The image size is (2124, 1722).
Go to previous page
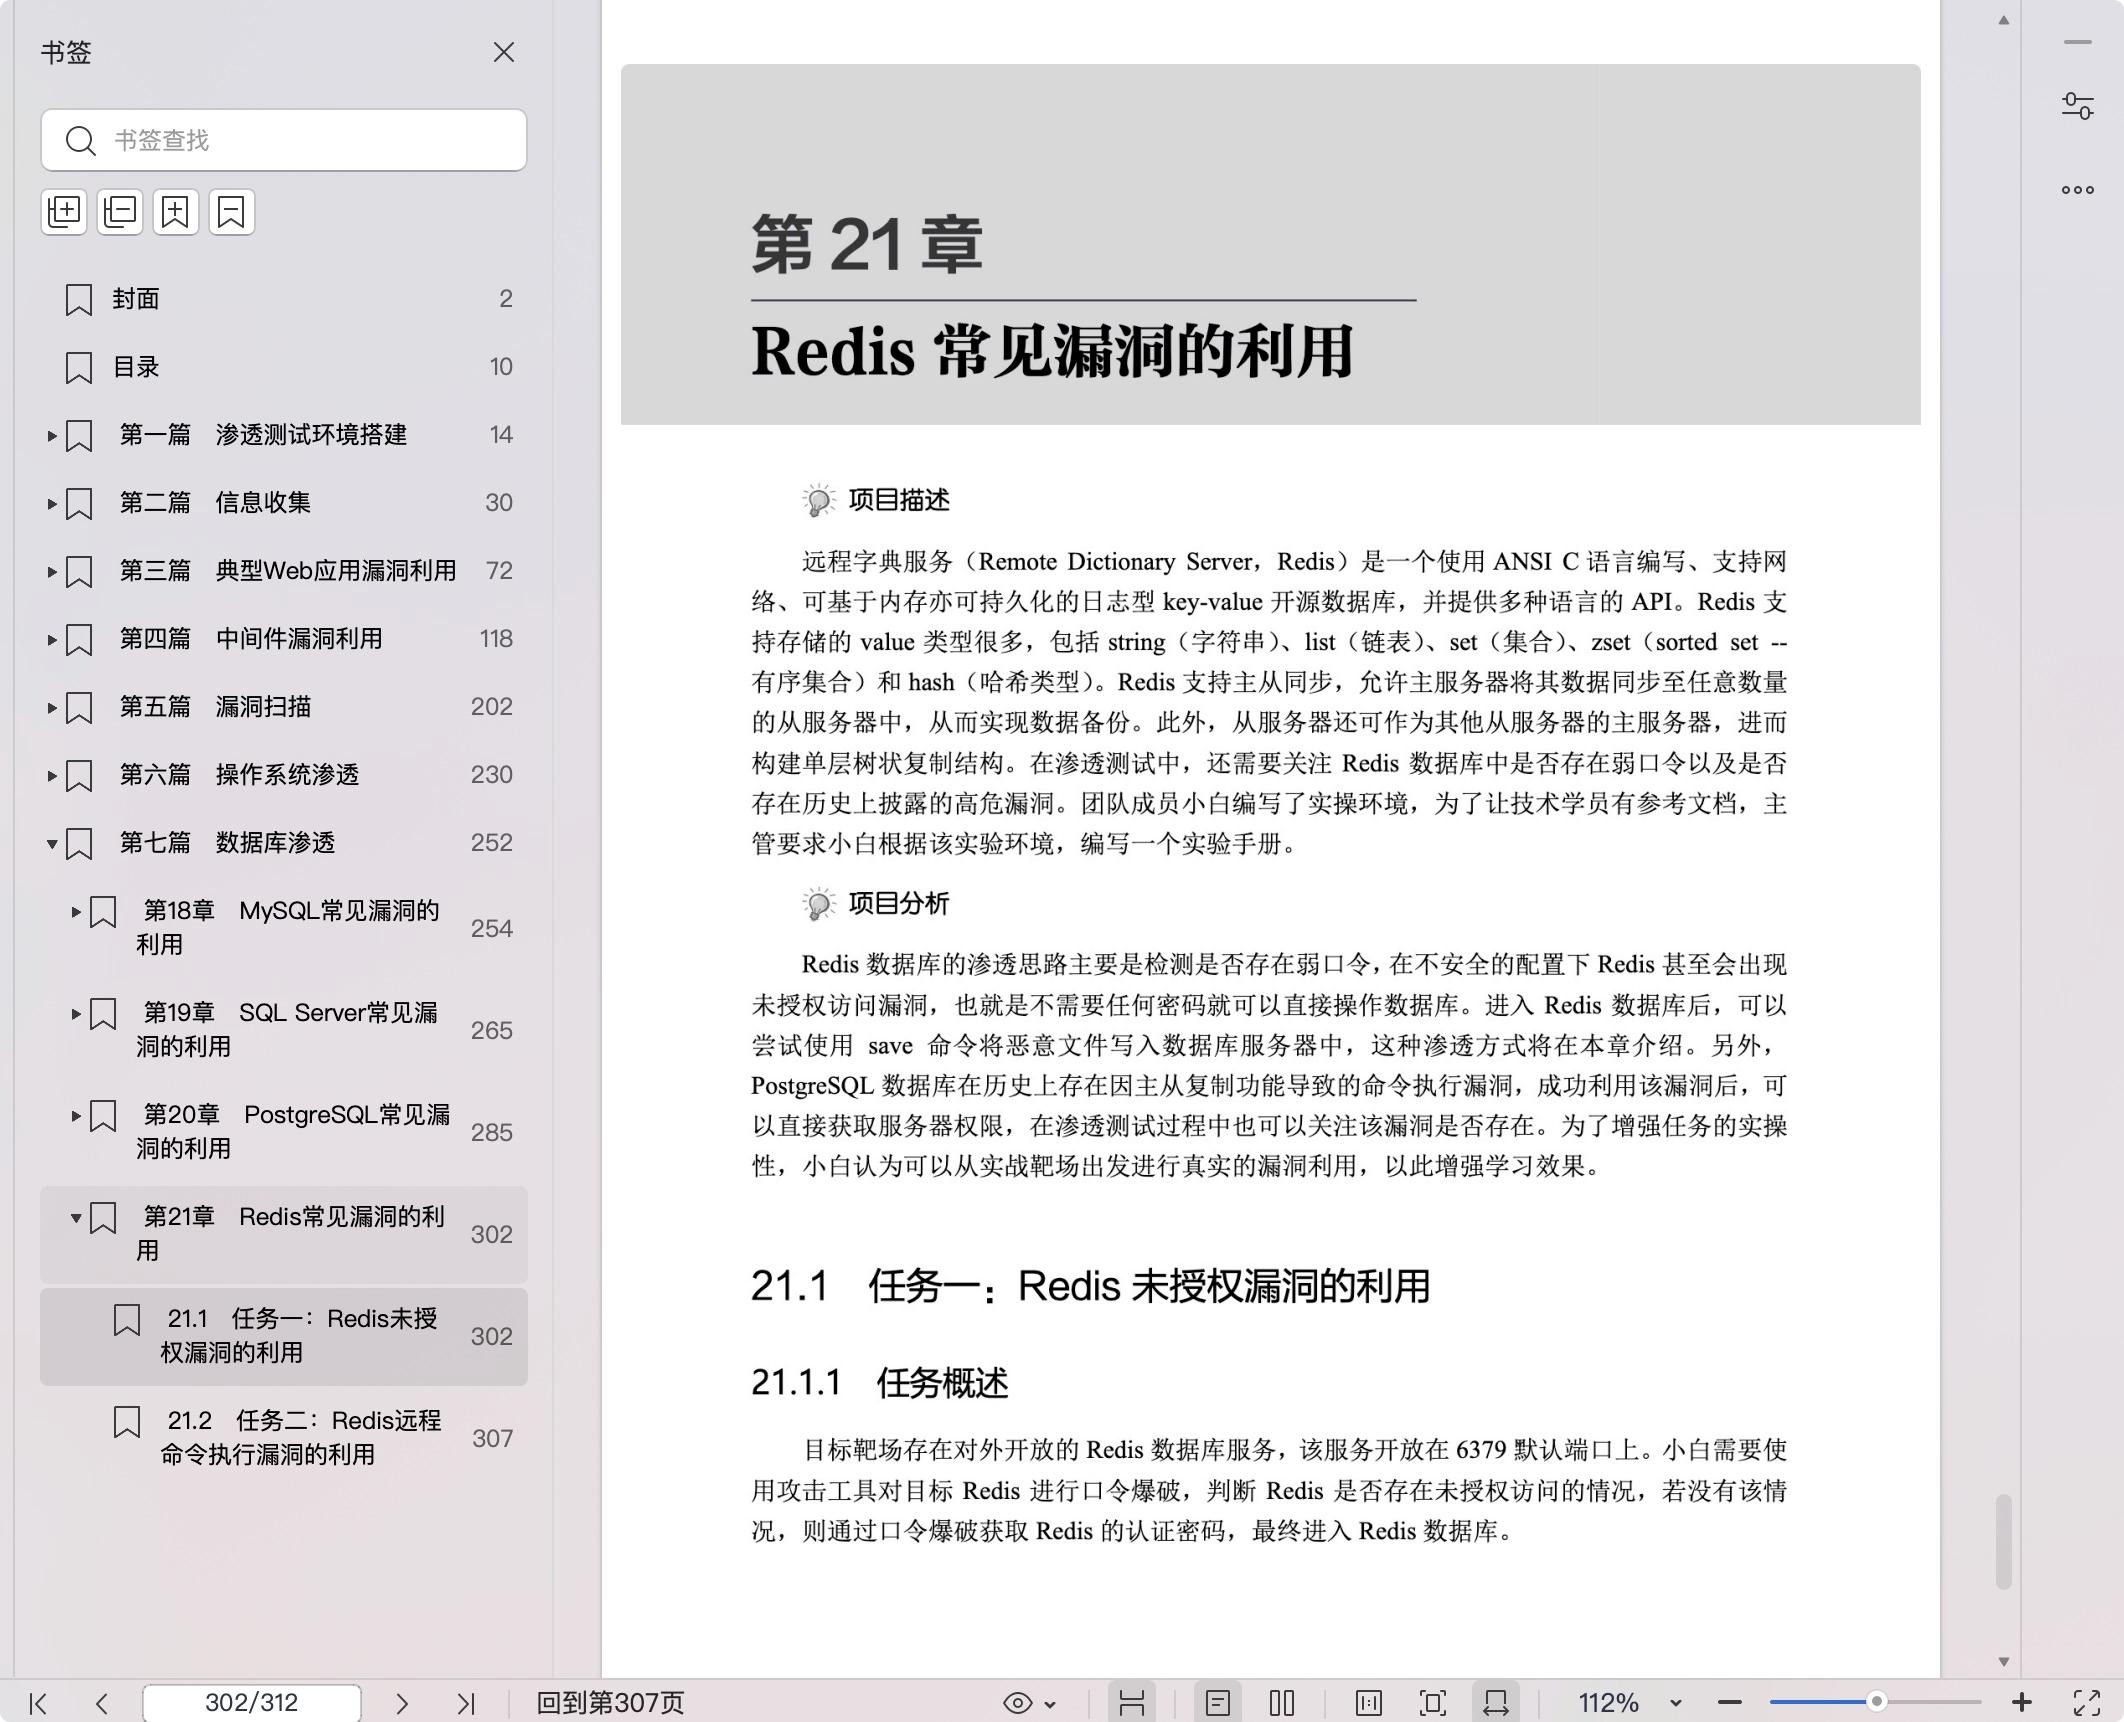pos(101,1703)
